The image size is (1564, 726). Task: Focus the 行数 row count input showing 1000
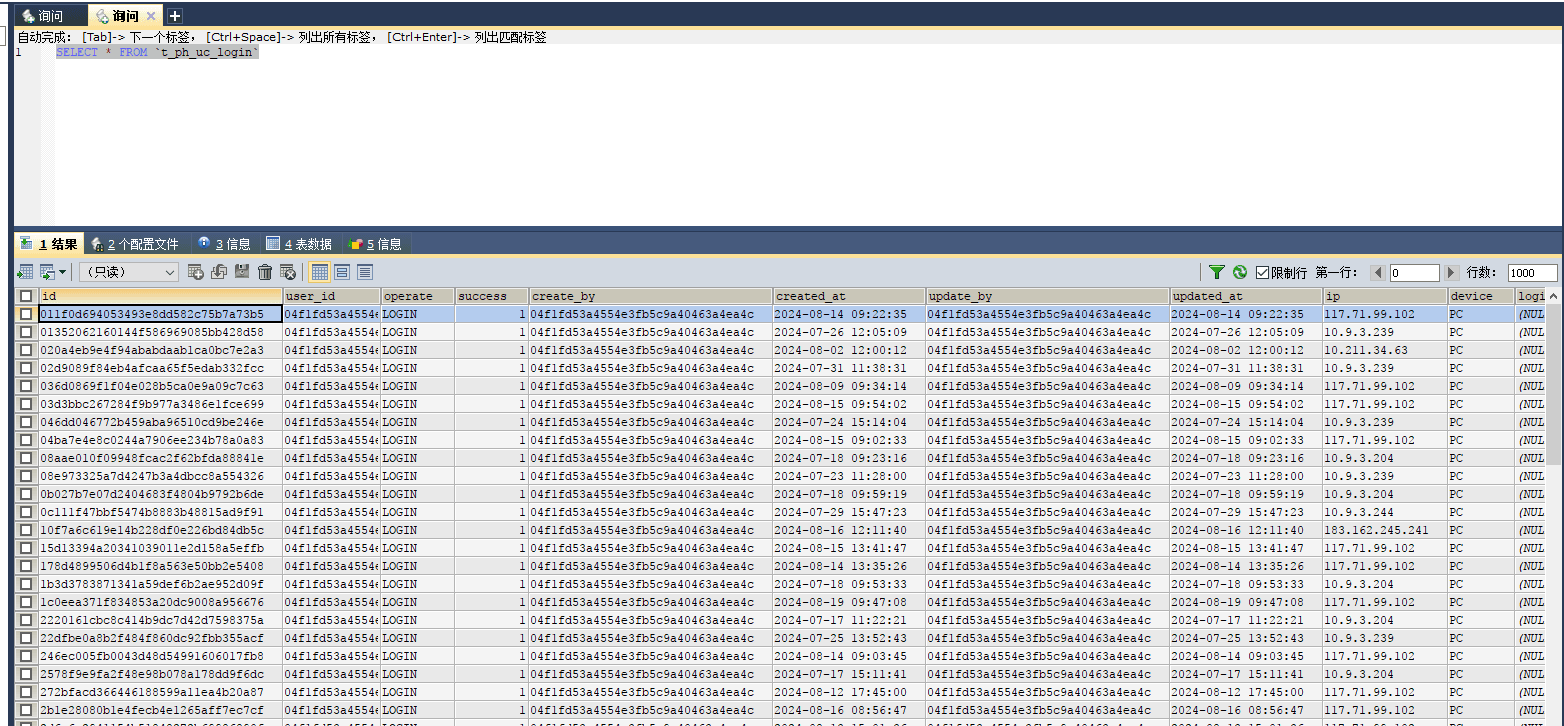tap(1533, 273)
